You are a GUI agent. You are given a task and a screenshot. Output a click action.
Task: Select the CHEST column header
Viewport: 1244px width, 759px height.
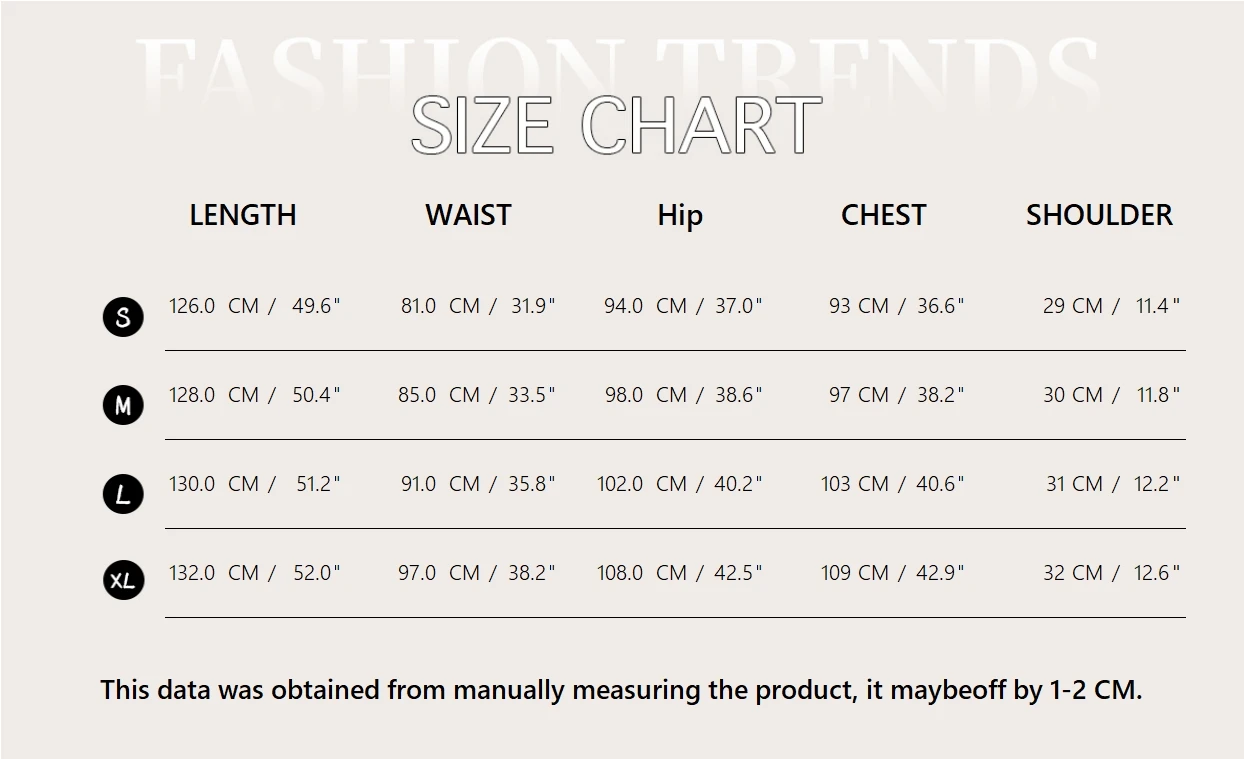(884, 215)
